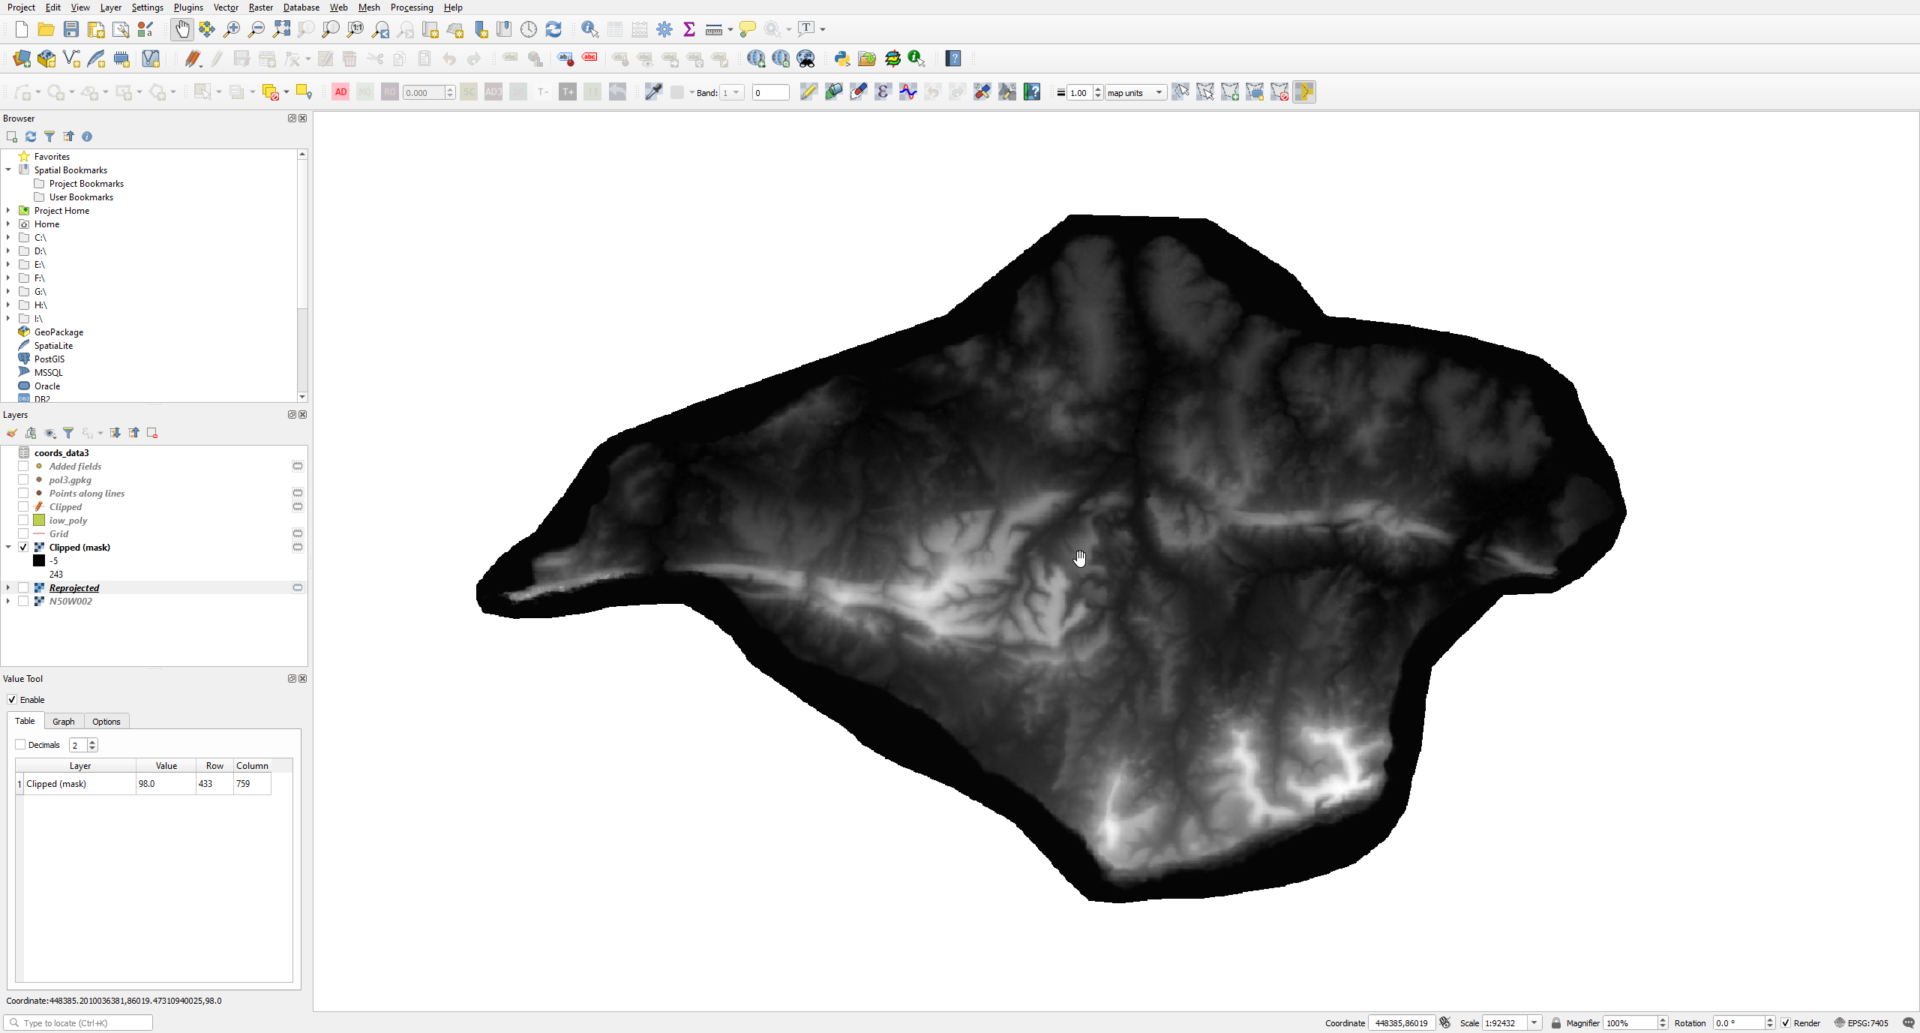Image resolution: width=1920 pixels, height=1033 pixels.
Task: Uncheck the Clipped (mask) layer visibility
Action: click(x=23, y=547)
